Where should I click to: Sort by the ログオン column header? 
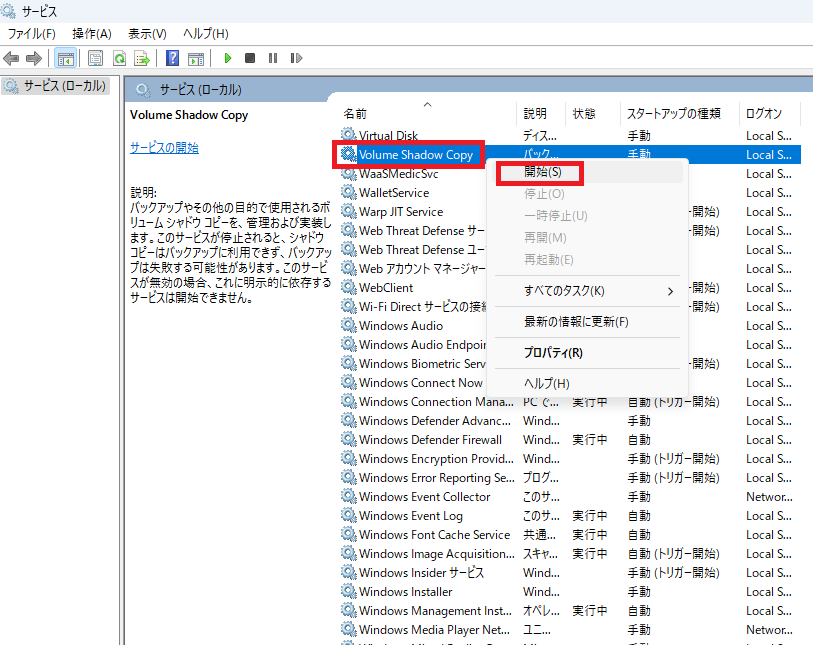764,114
